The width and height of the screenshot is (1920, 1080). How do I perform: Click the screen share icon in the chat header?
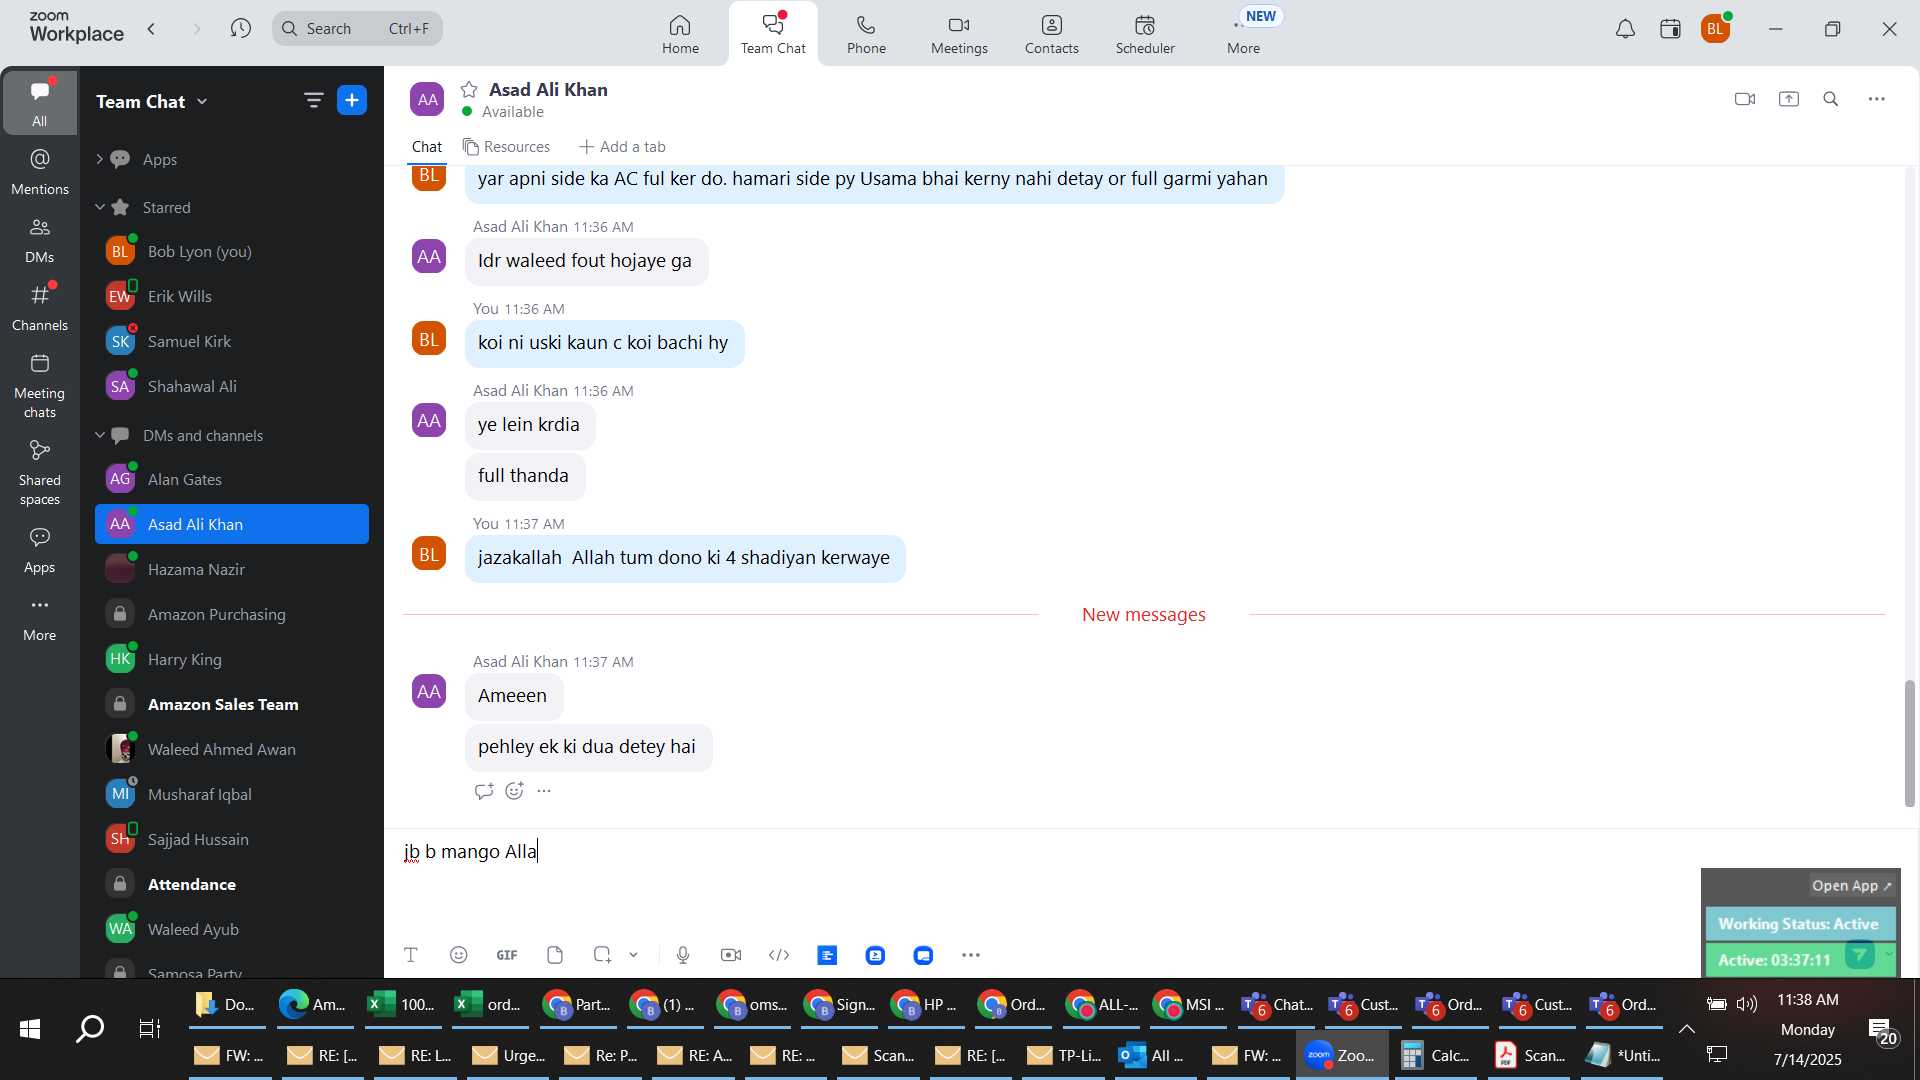1789,99
